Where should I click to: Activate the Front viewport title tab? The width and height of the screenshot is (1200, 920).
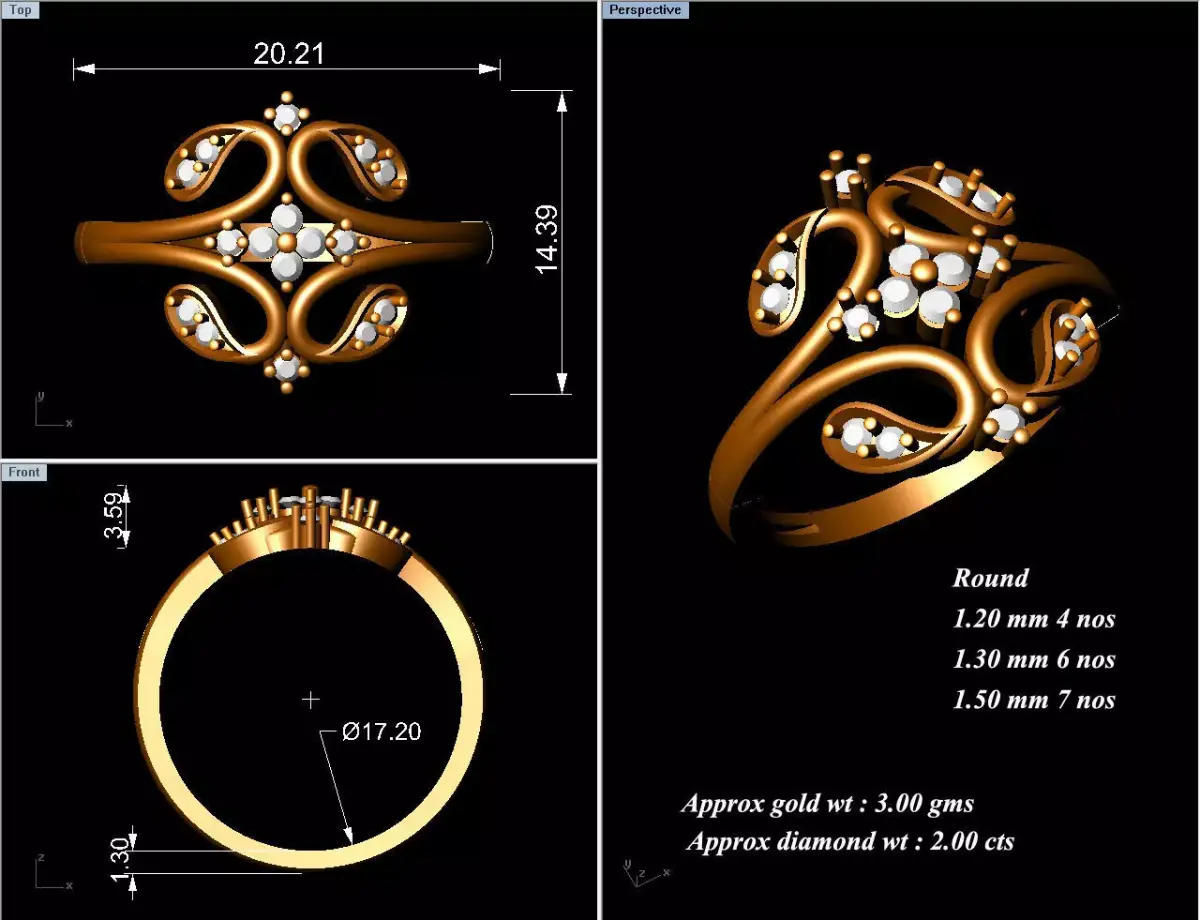coord(23,472)
